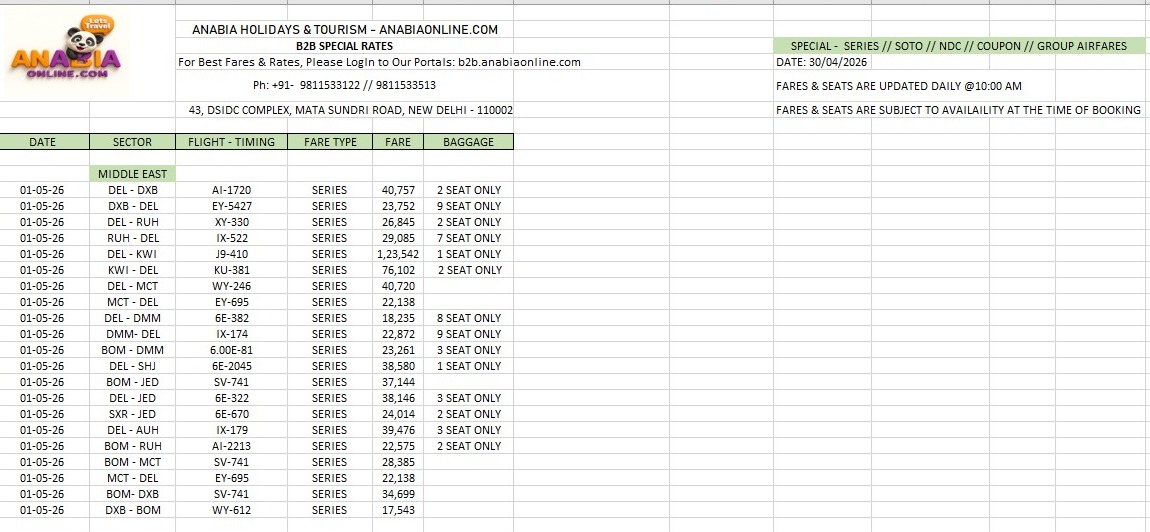
Task: Select the BAGGAGE column header
Action: 469,142
